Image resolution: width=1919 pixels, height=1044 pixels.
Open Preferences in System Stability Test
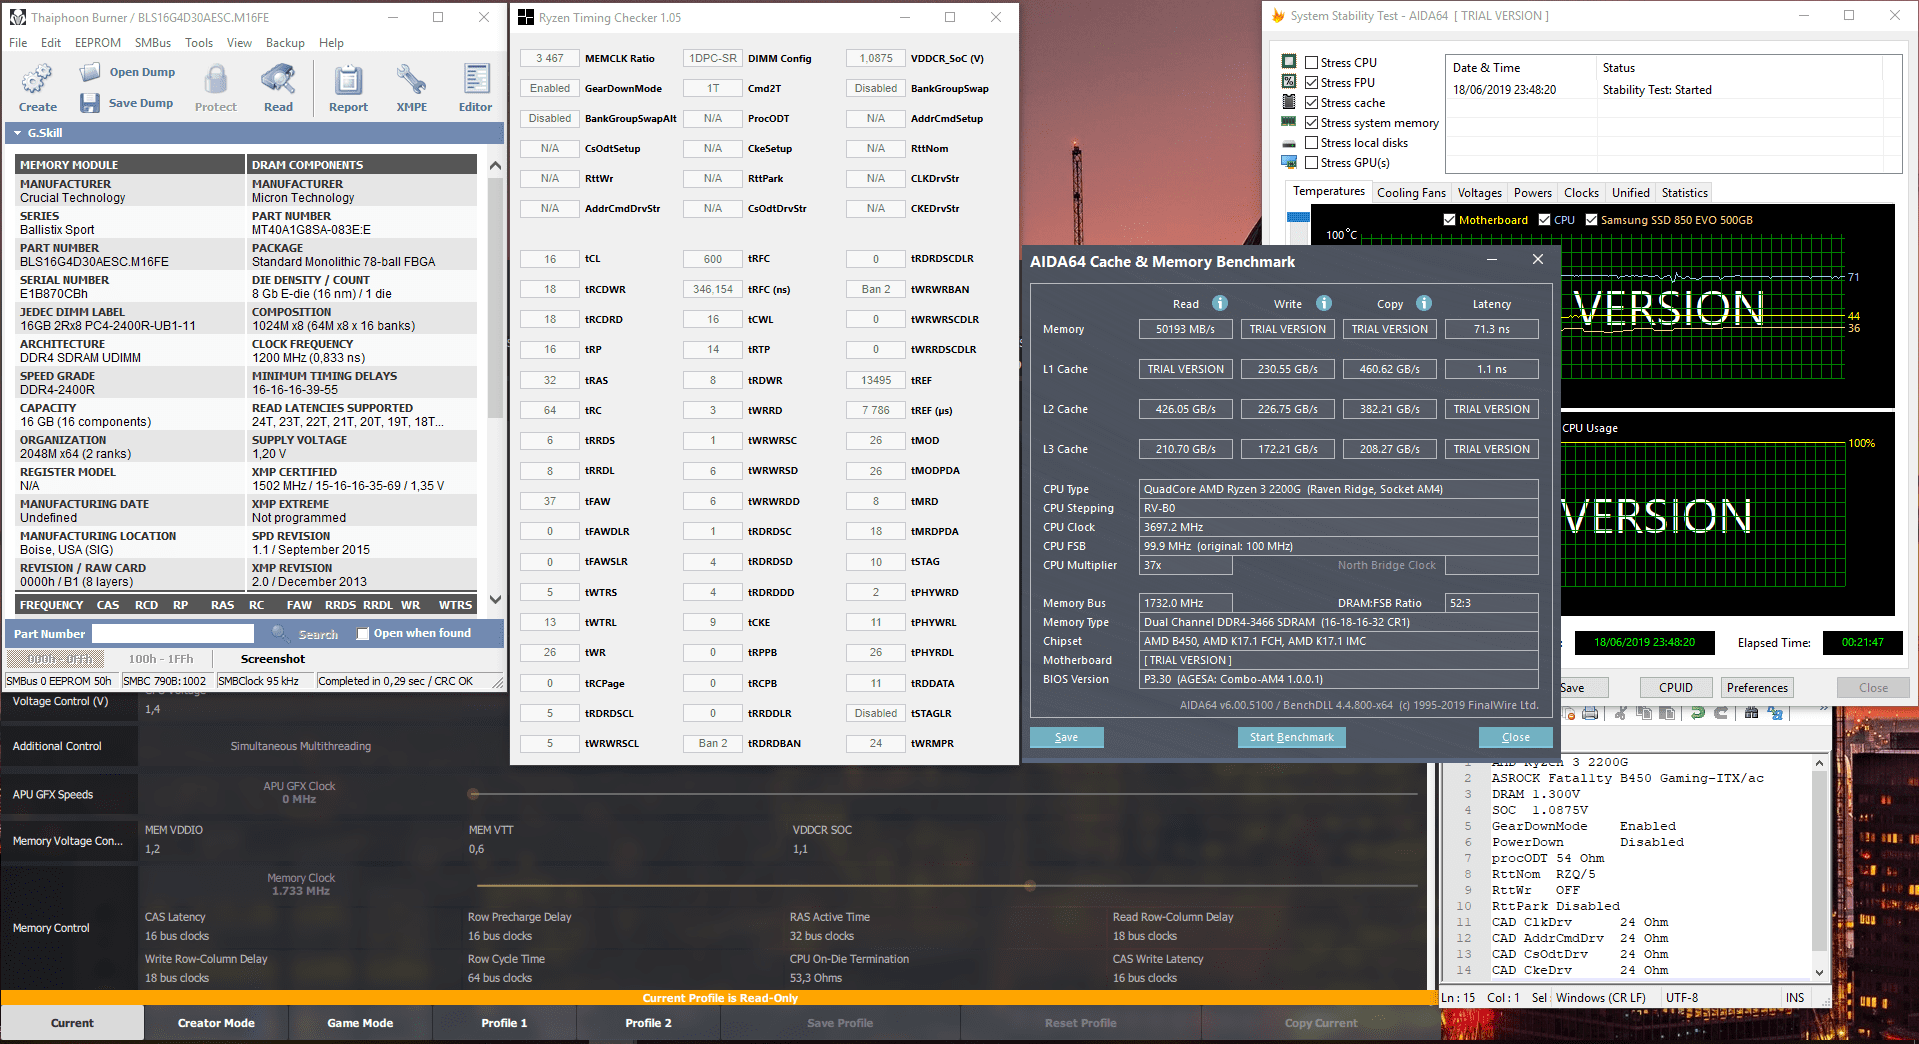click(1757, 687)
